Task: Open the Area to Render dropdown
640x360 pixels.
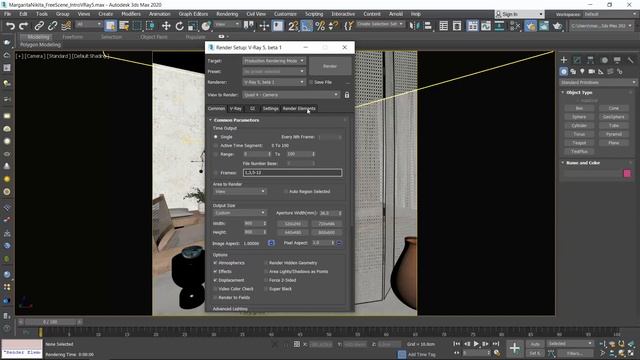Action: [240, 191]
